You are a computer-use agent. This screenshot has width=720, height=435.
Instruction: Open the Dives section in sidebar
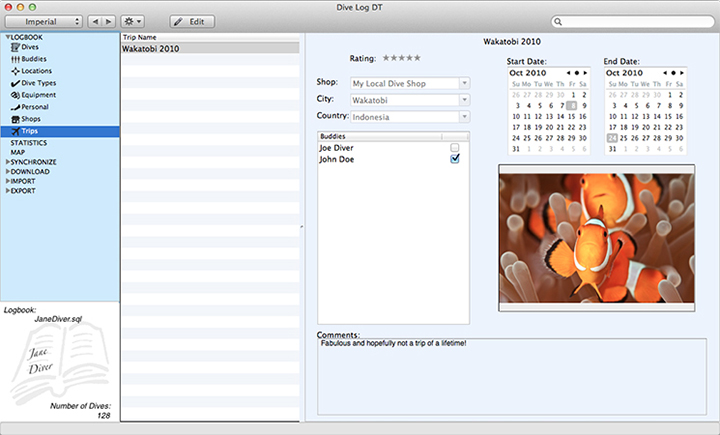pos(32,47)
